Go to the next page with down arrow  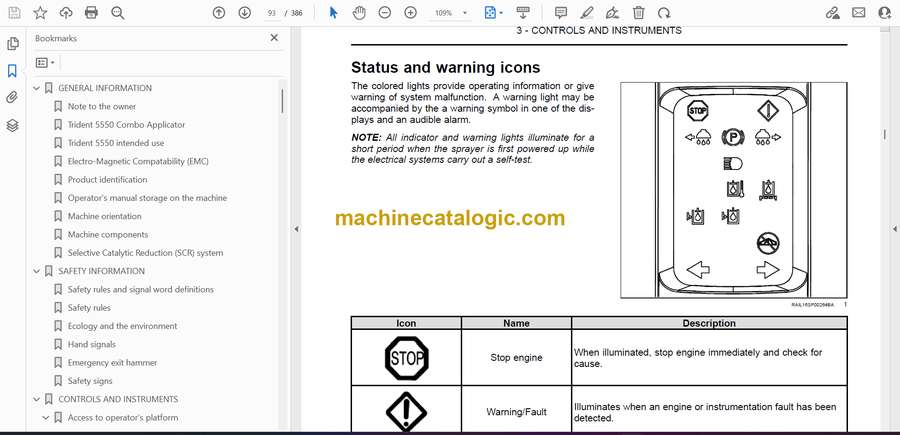pyautogui.click(x=245, y=13)
